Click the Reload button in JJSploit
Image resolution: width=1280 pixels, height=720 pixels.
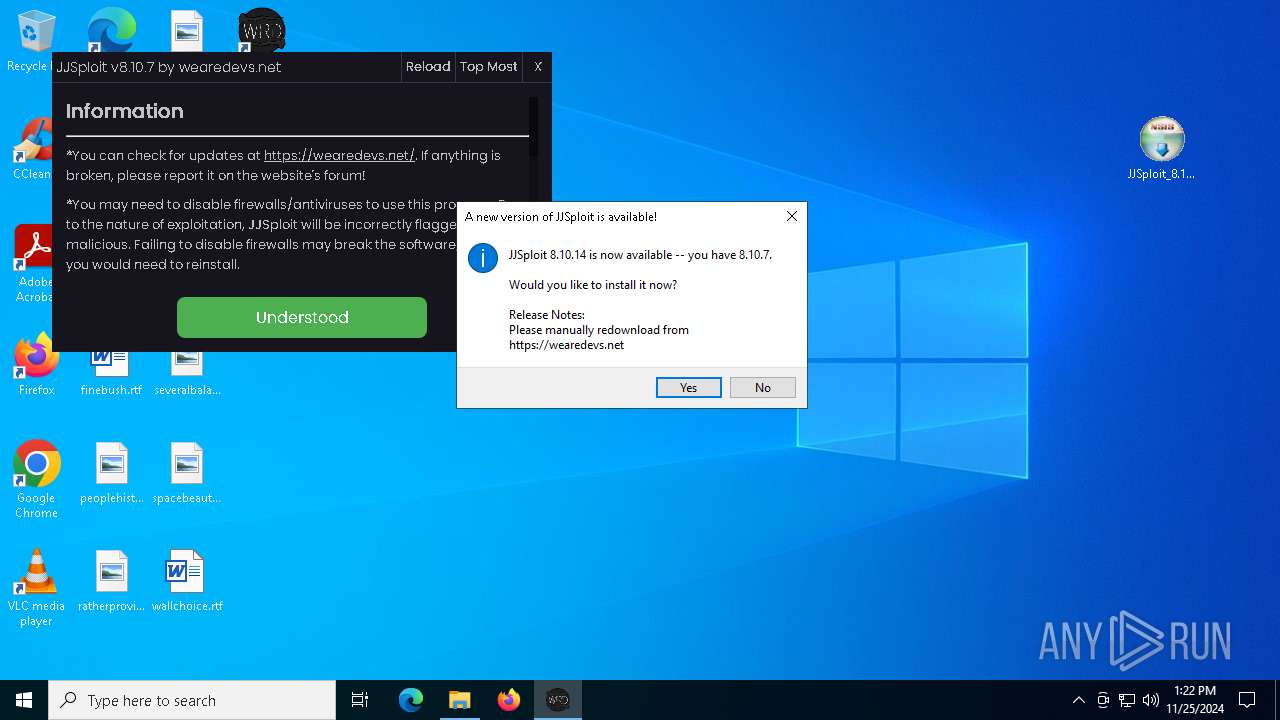tap(428, 67)
